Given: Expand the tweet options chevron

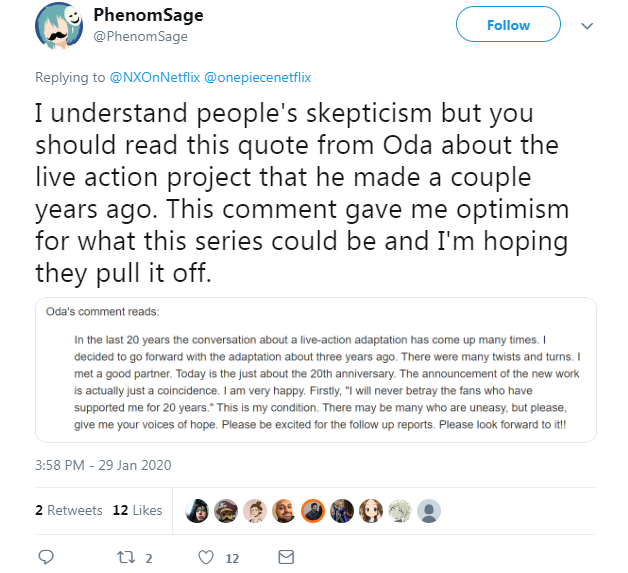Looking at the screenshot, I should pyautogui.click(x=587, y=26).
